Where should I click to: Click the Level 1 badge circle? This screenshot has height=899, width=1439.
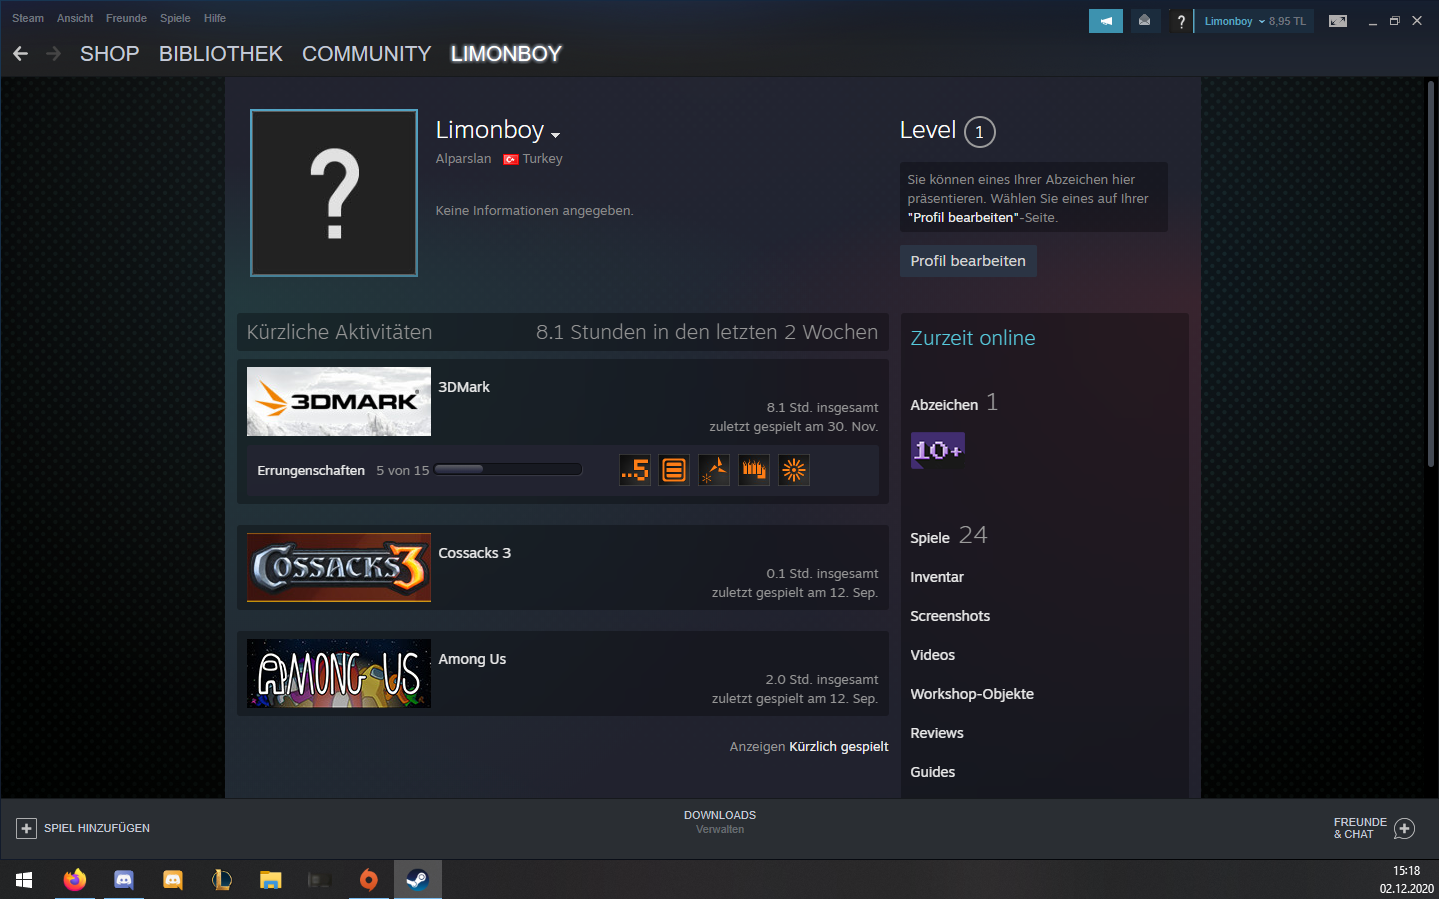click(980, 132)
